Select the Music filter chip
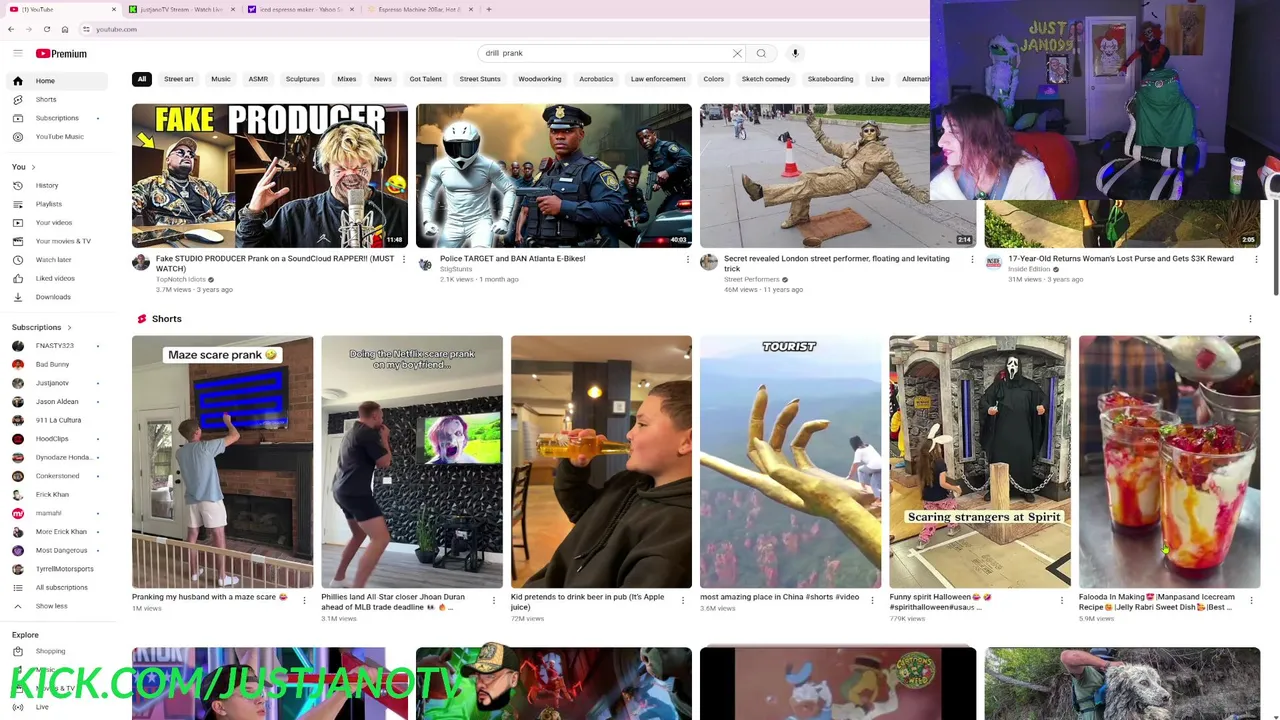Viewport: 1280px width, 720px height. [221, 79]
